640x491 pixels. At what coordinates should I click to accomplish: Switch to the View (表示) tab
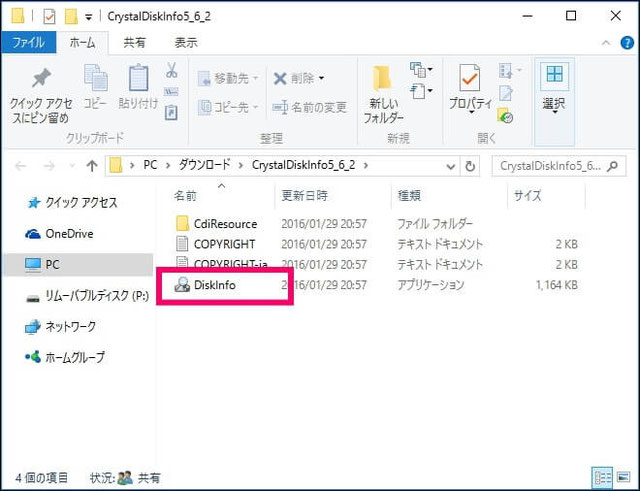coord(186,42)
